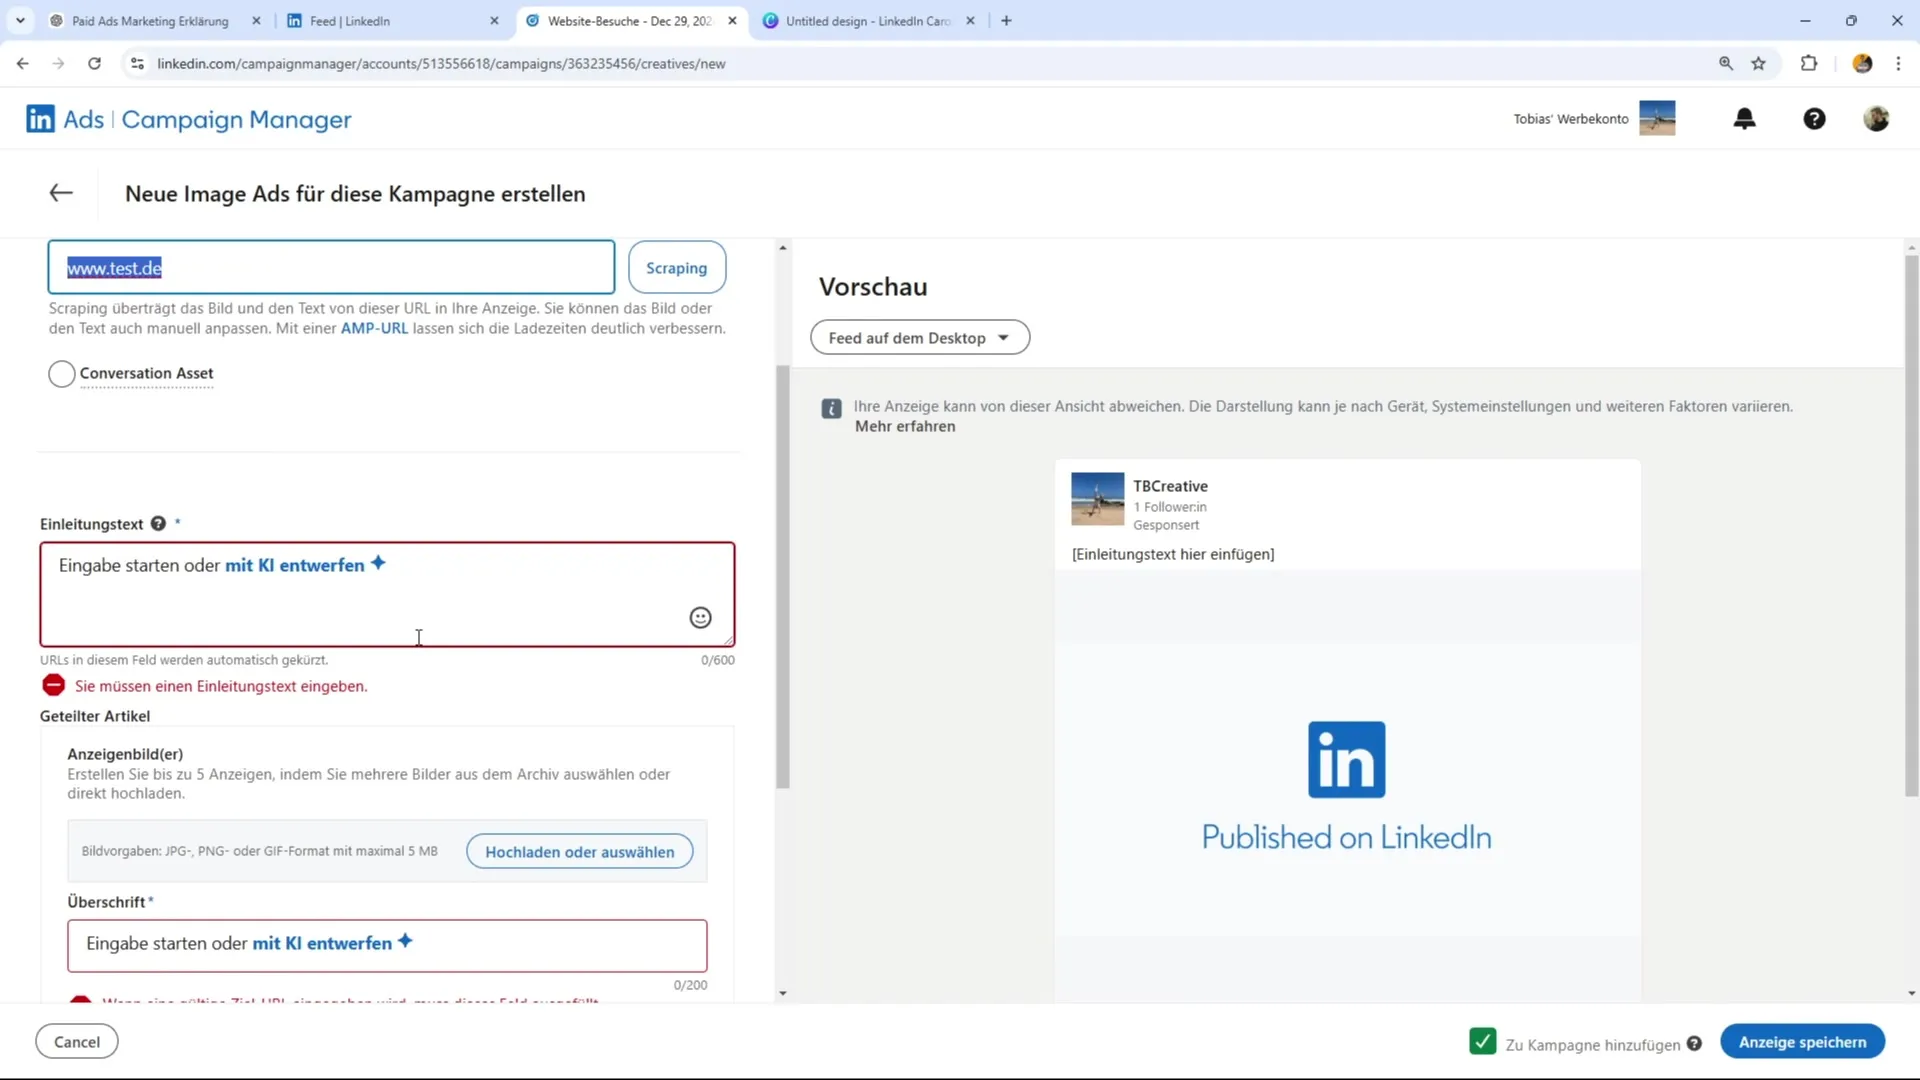Click the LinkedIn Ads logo icon
Image resolution: width=1920 pixels, height=1080 pixels.
pyautogui.click(x=40, y=119)
